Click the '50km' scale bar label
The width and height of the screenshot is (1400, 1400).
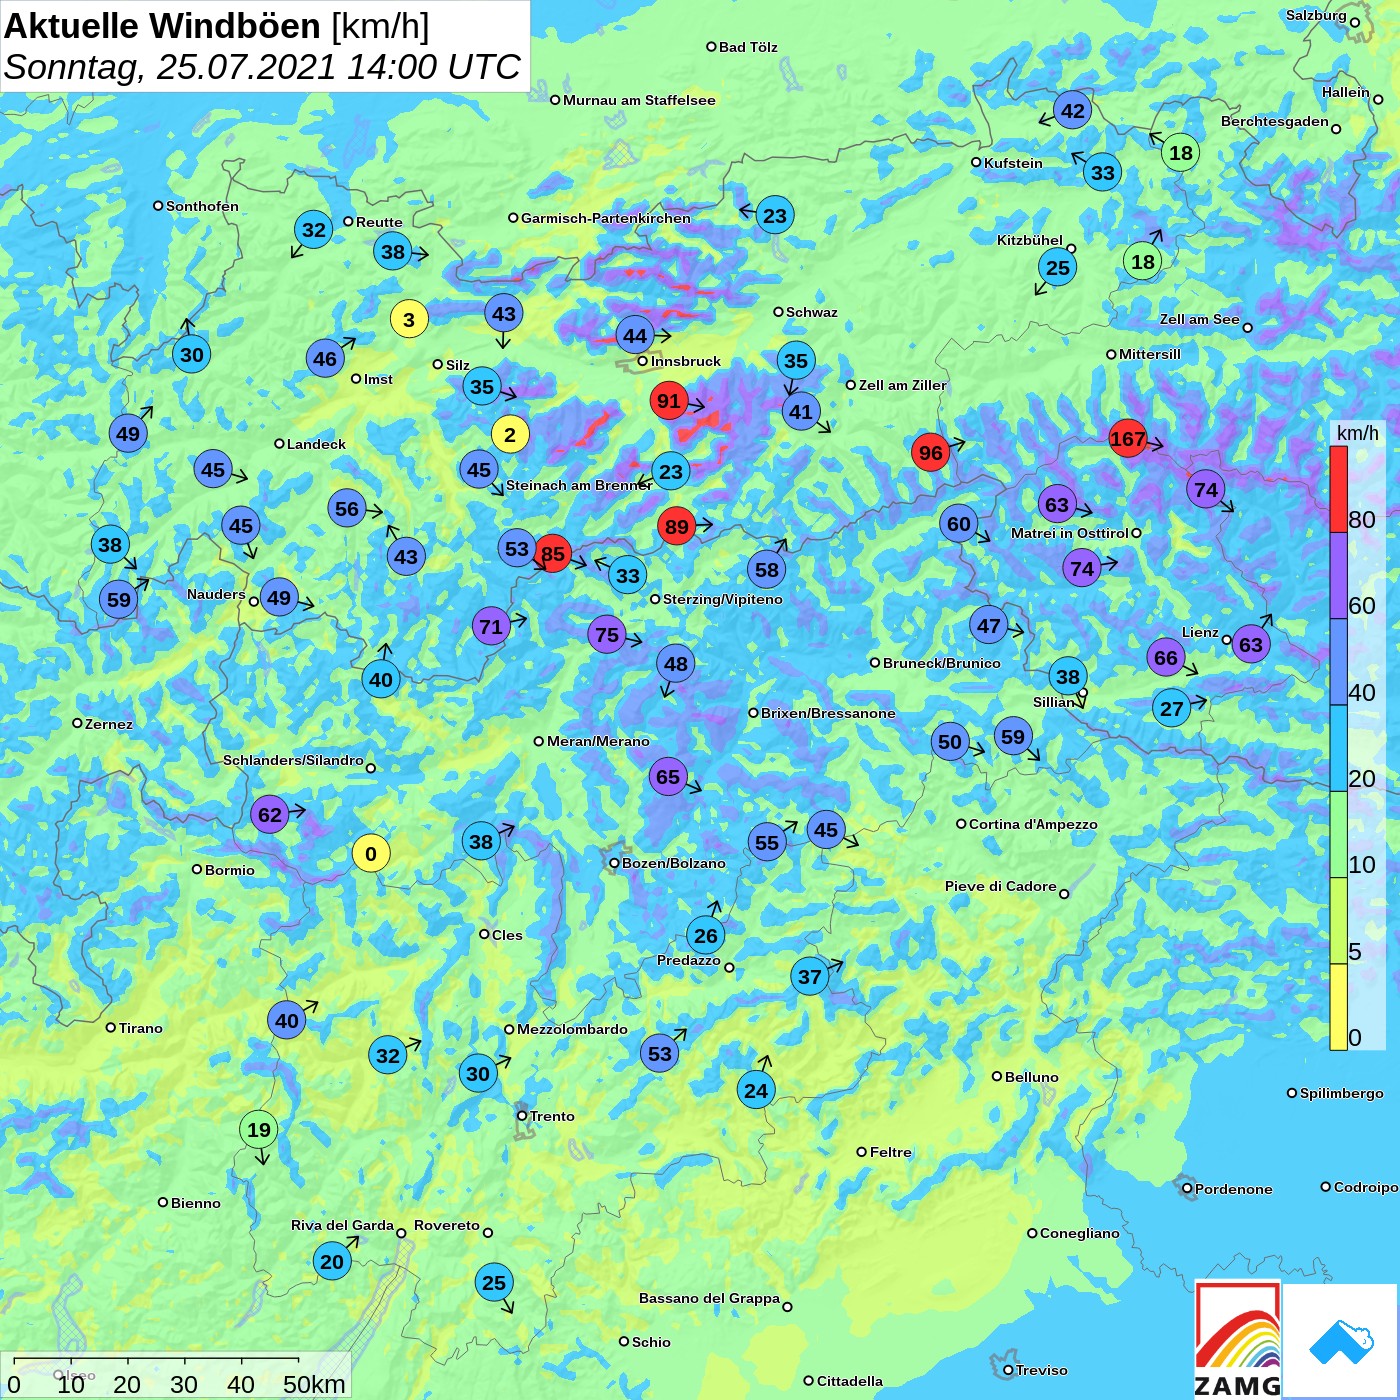click(x=314, y=1384)
